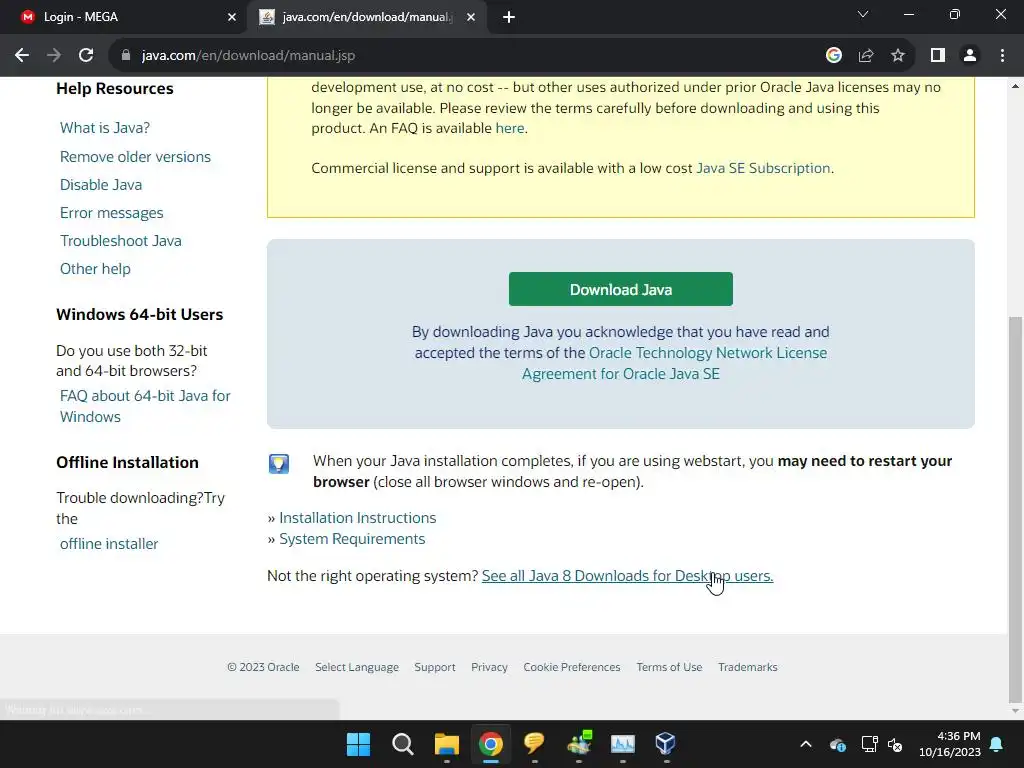This screenshot has width=1024, height=768.
Task: Click the padlock site info icon
Action: (126, 56)
